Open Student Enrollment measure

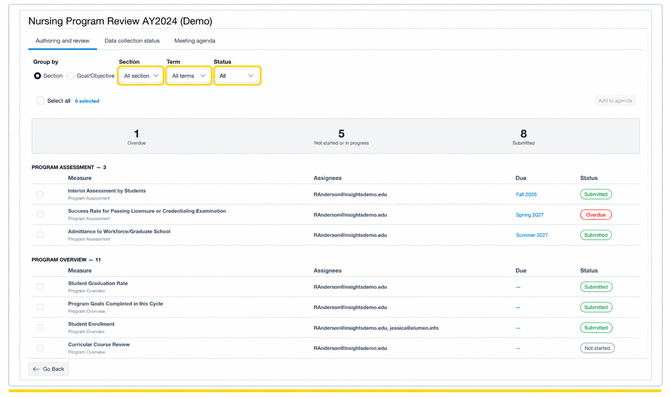(x=91, y=324)
